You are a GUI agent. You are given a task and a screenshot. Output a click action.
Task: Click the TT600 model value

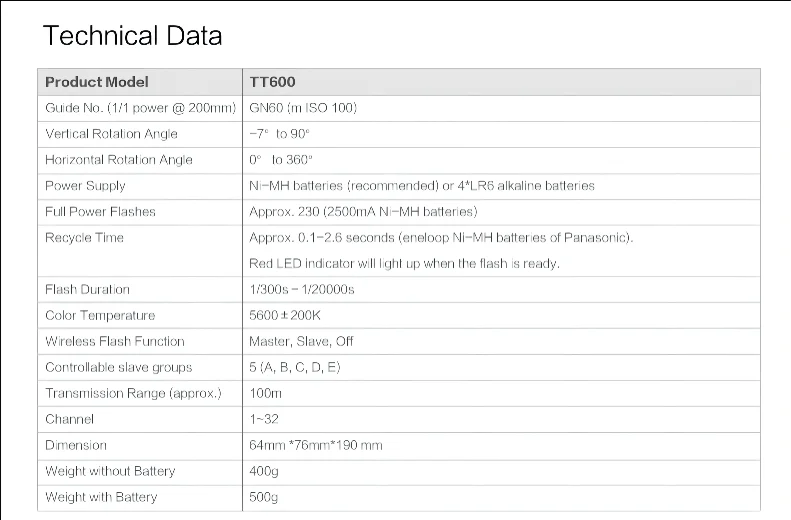(272, 82)
